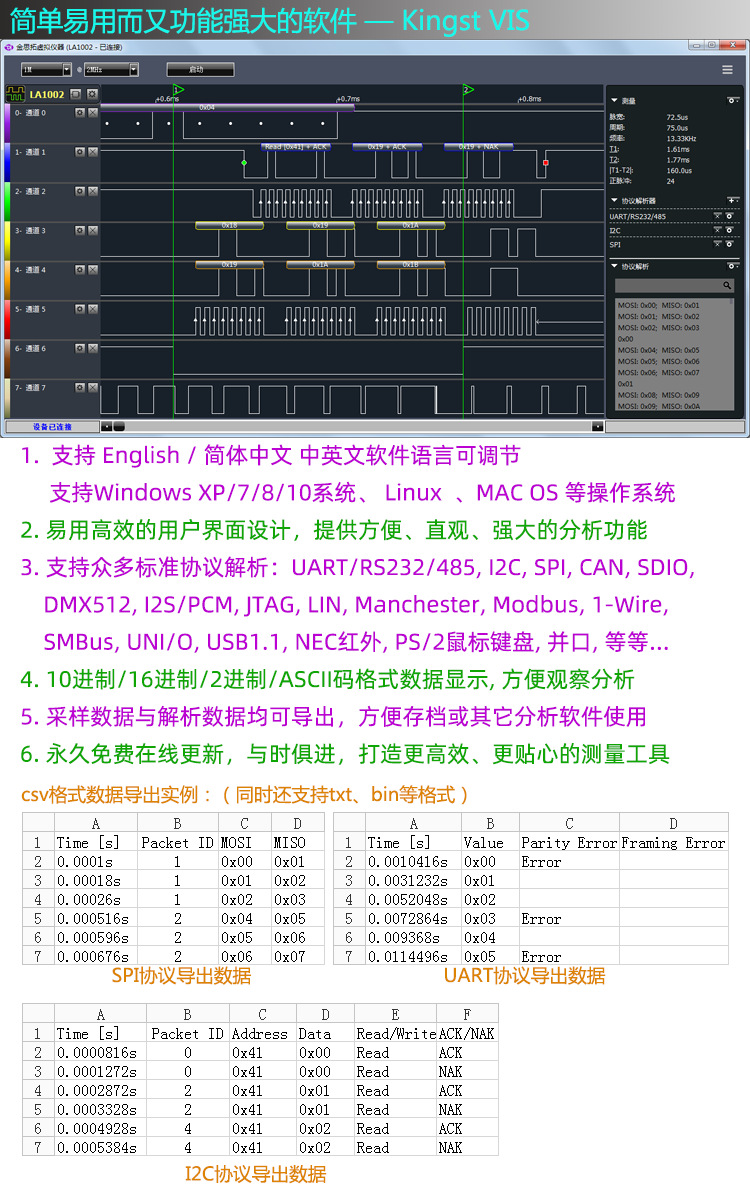Remove channel 3 with its X icon
Viewport: 750px width, 1190px height.
pos(93,230)
